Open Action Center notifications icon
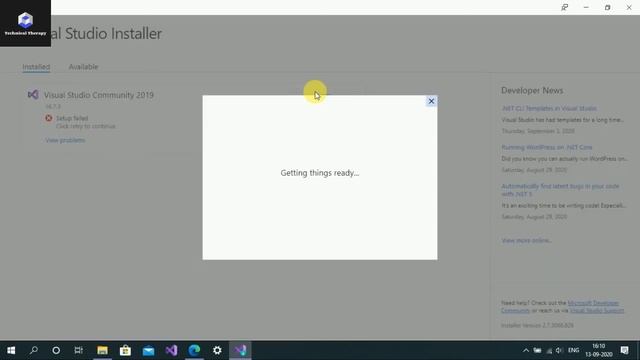640x360 pixels. coord(624,350)
